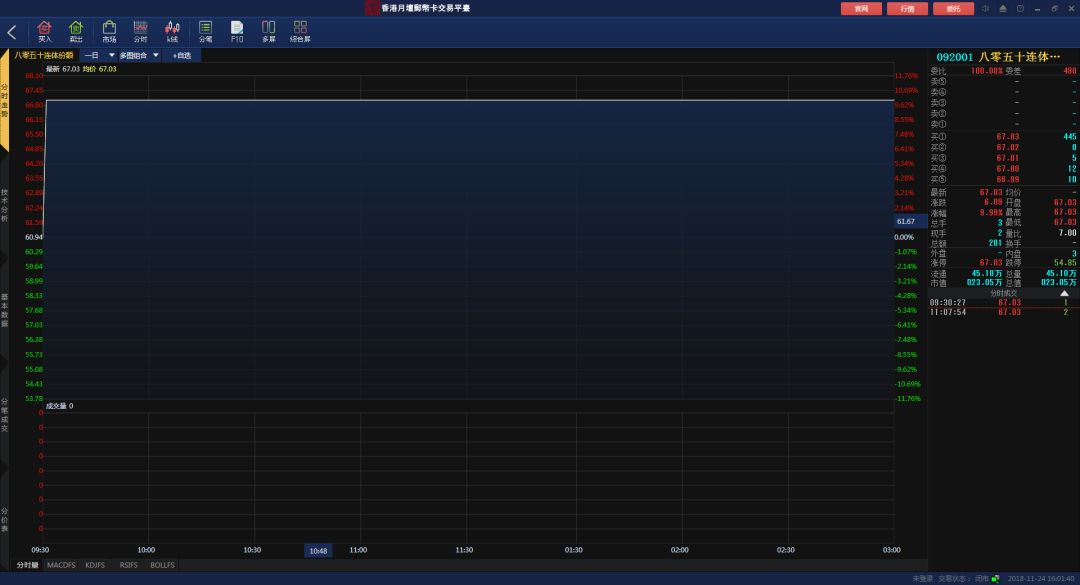Click the skin/shirt icon in title bar

tap(1020, 8)
